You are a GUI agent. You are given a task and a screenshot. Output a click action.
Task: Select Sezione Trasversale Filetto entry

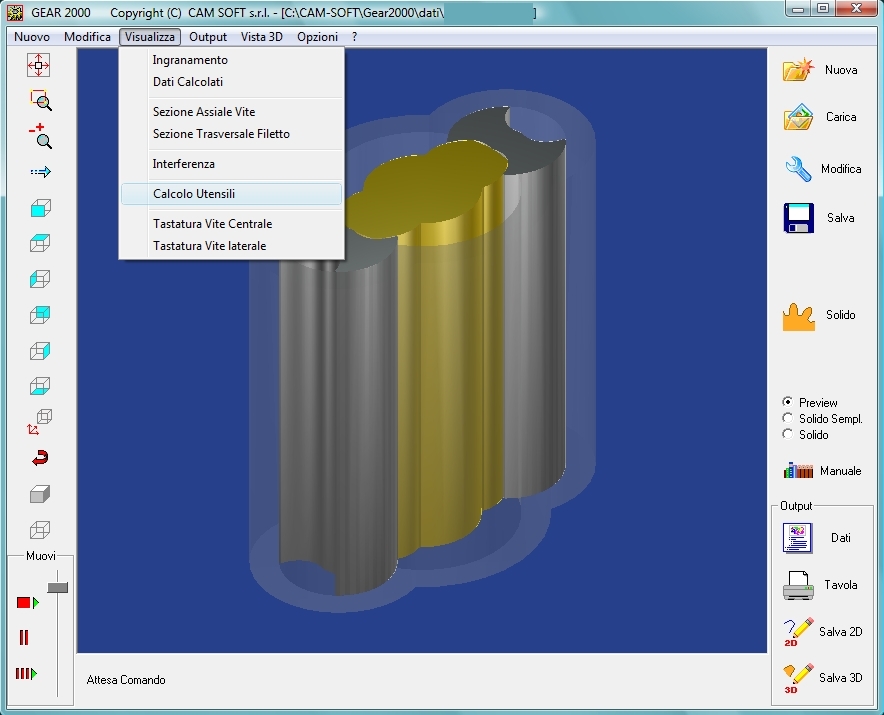[x=231, y=134]
